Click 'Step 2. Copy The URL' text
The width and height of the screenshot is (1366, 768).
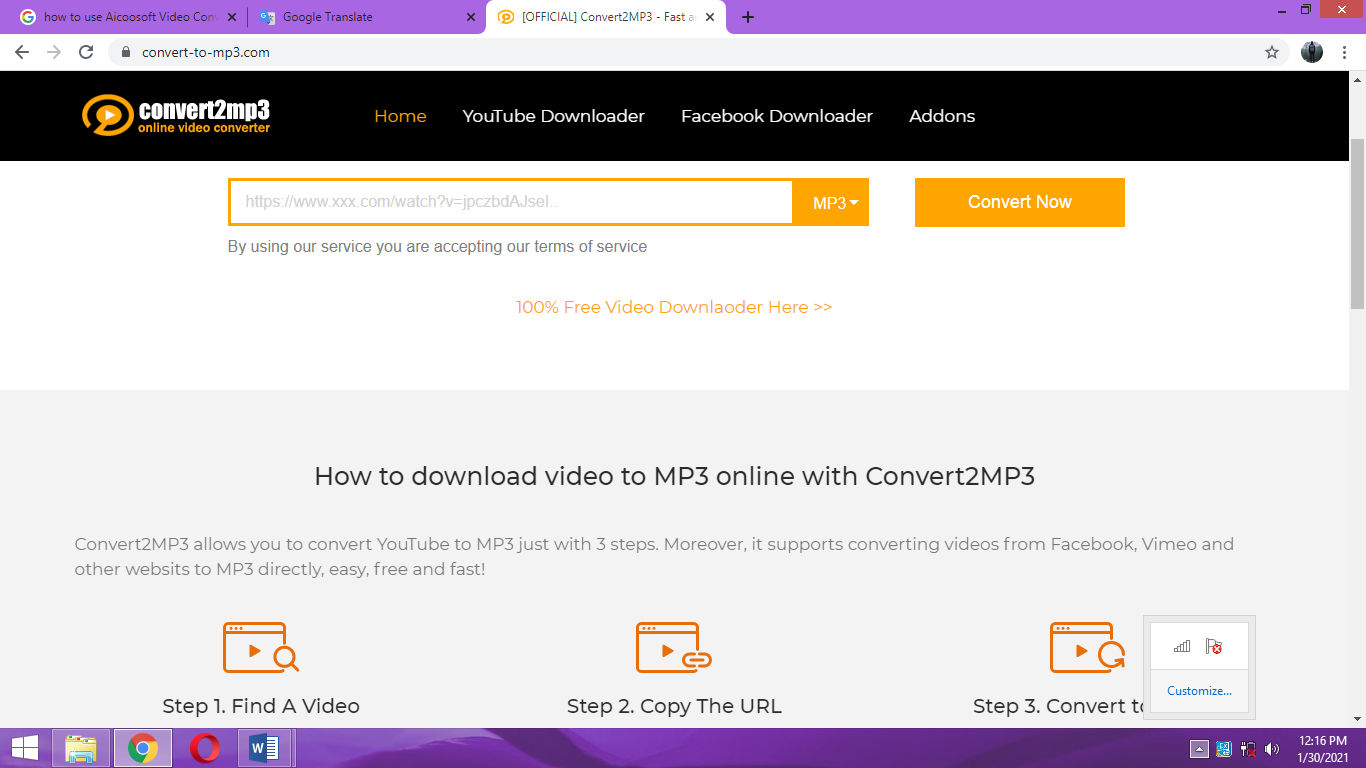click(674, 706)
